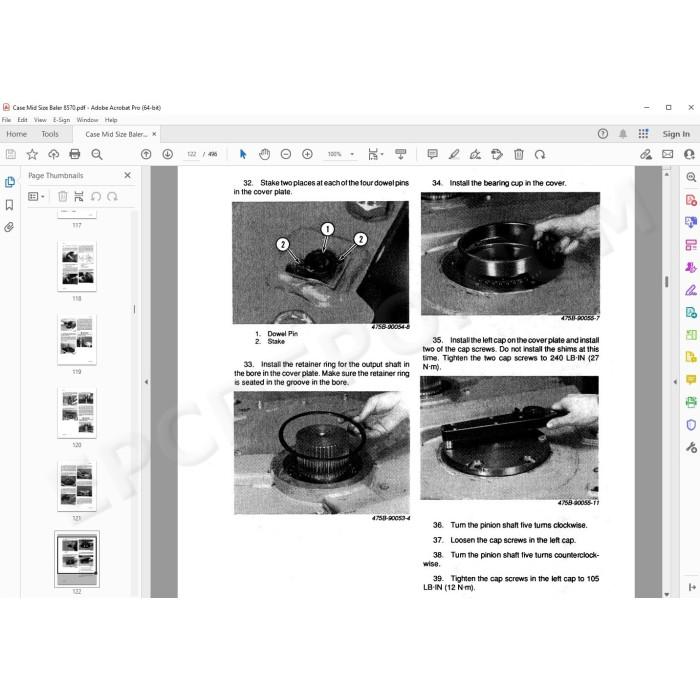Rotate thumbnail counterclockwise in panel

(96, 196)
